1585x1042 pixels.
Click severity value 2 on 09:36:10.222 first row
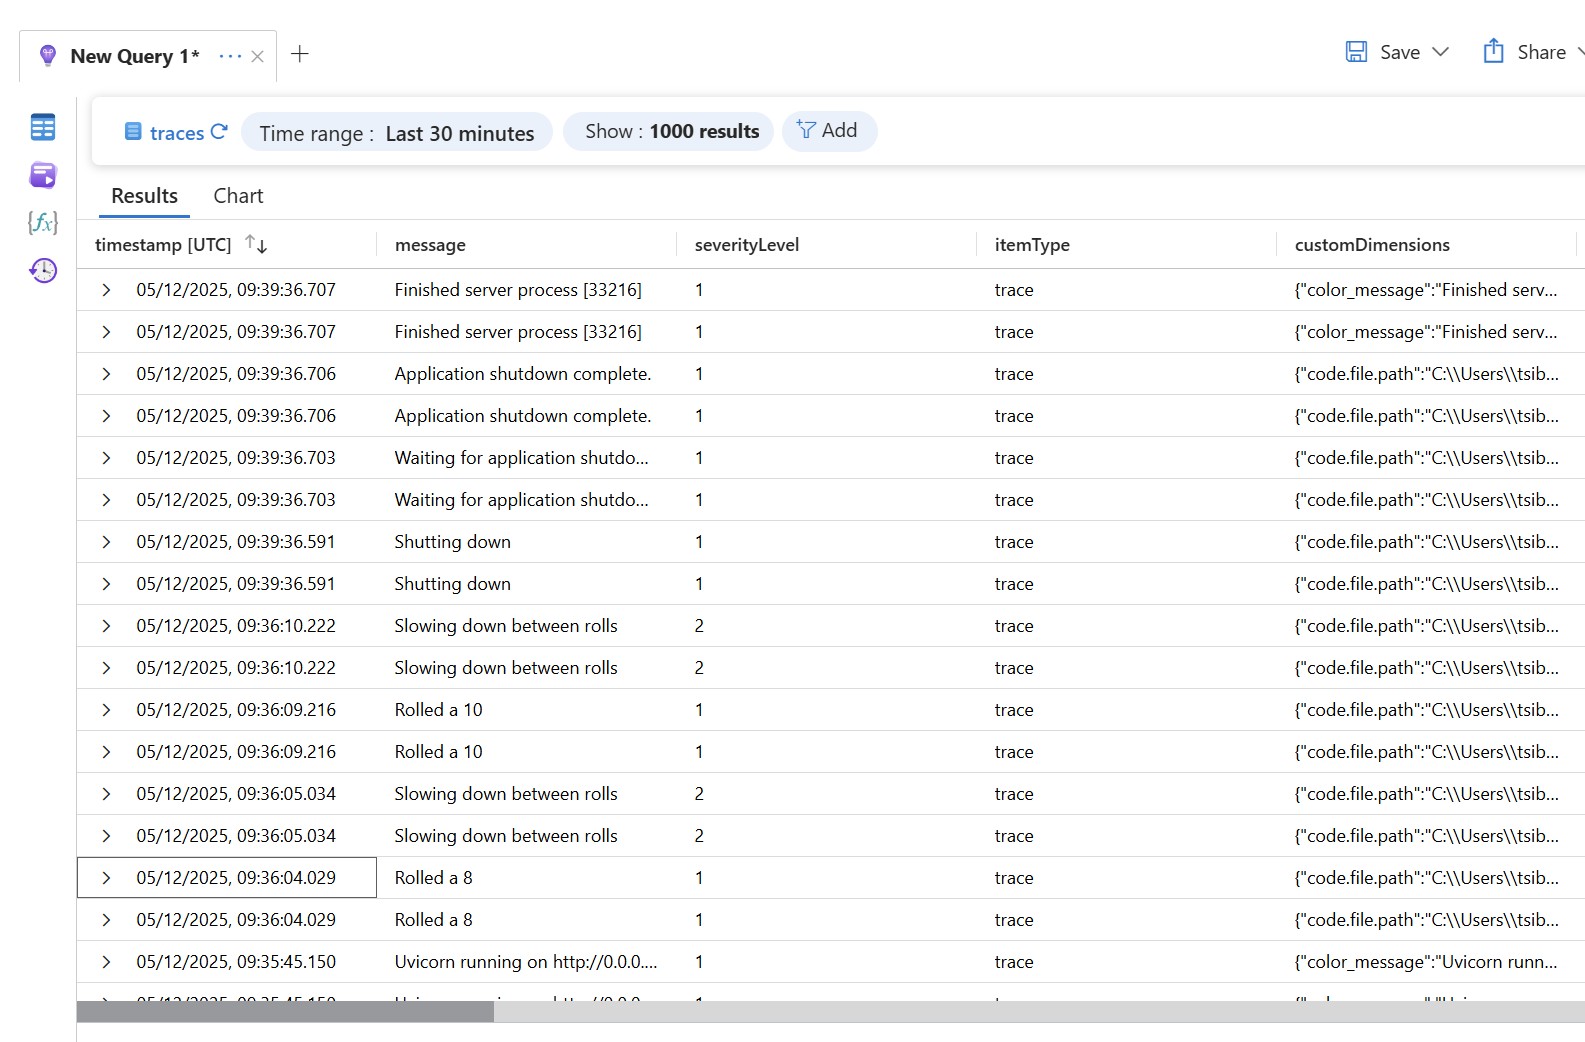click(x=699, y=626)
